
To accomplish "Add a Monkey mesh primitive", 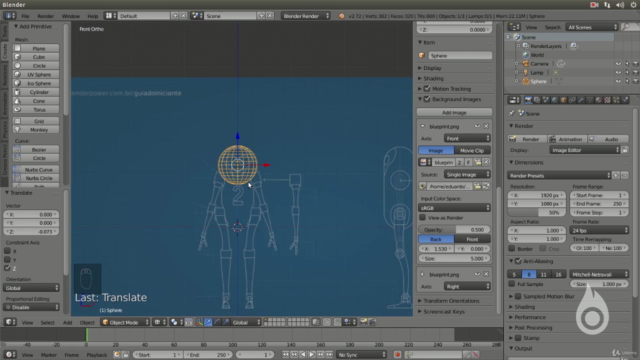I will point(36,129).
